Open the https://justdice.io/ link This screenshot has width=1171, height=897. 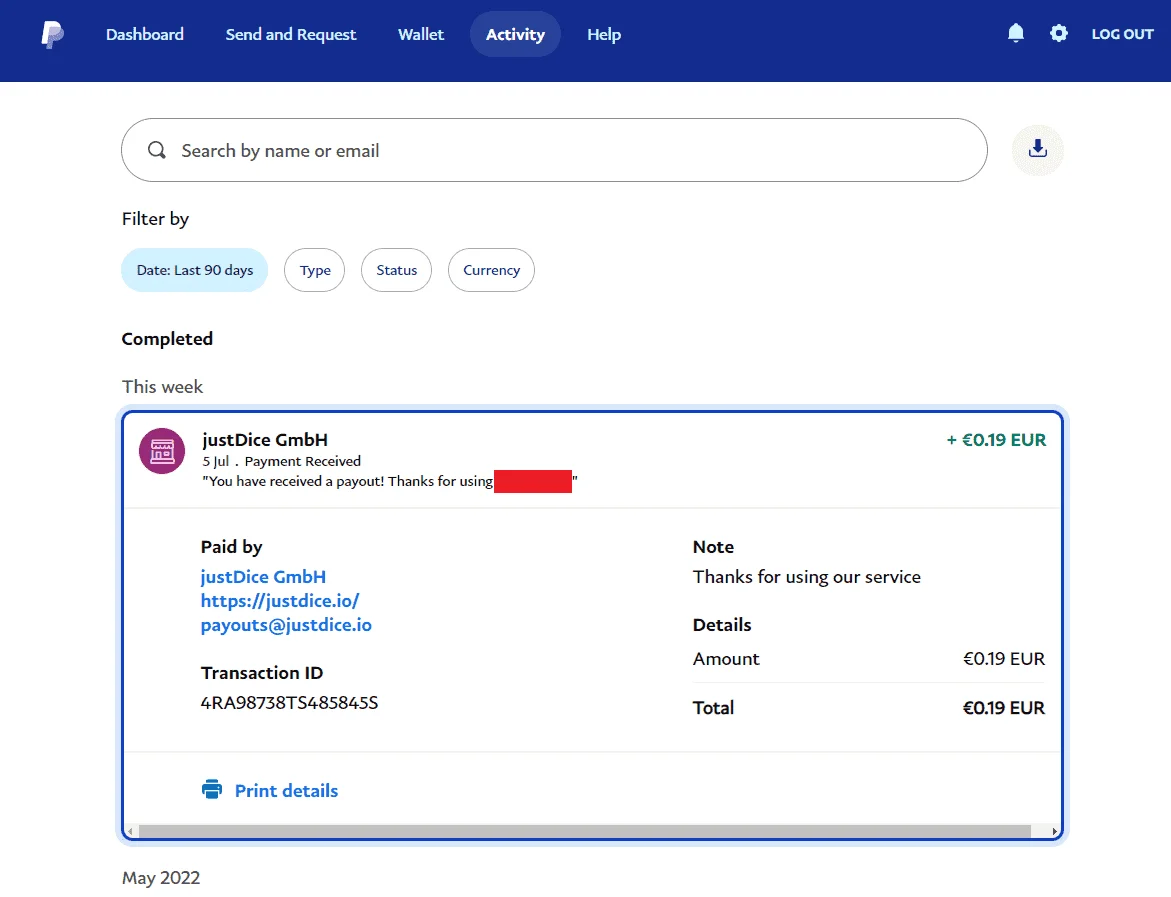280,600
